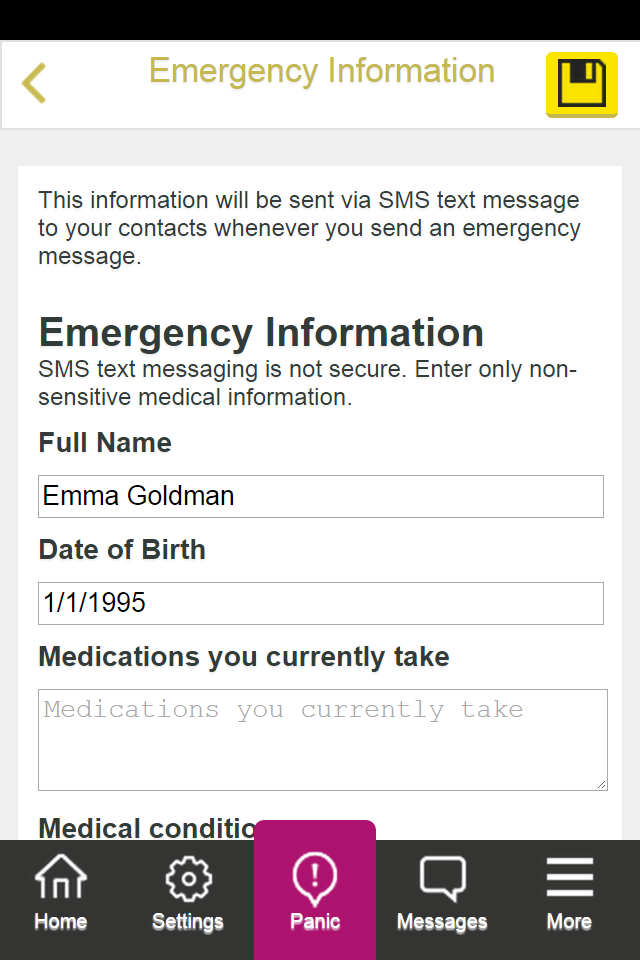Click the medications textarea resize handle
The width and height of the screenshot is (640, 960).
click(600, 783)
